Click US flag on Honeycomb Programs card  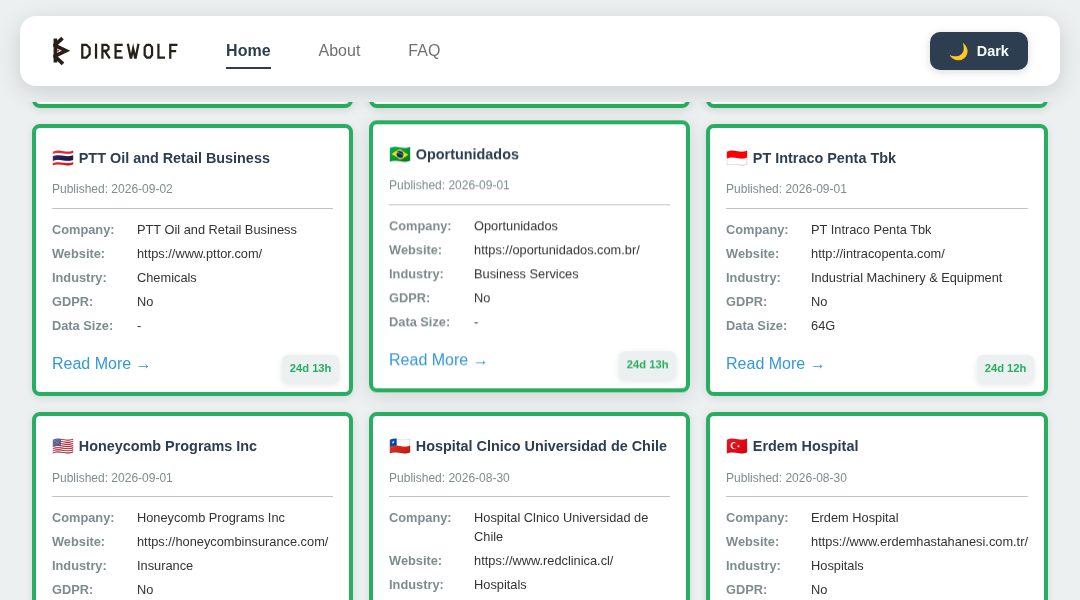pos(63,446)
